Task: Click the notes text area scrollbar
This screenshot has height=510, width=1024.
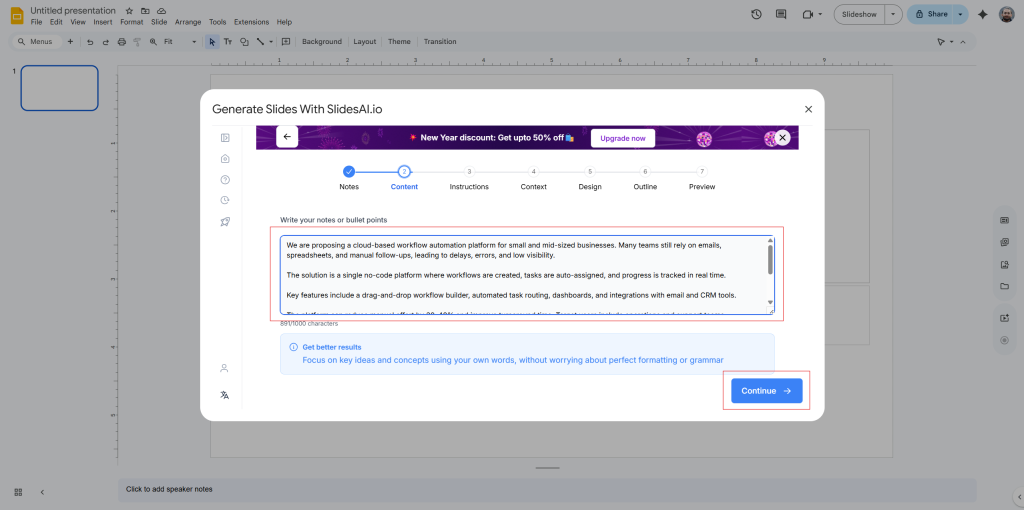Action: pos(769,260)
